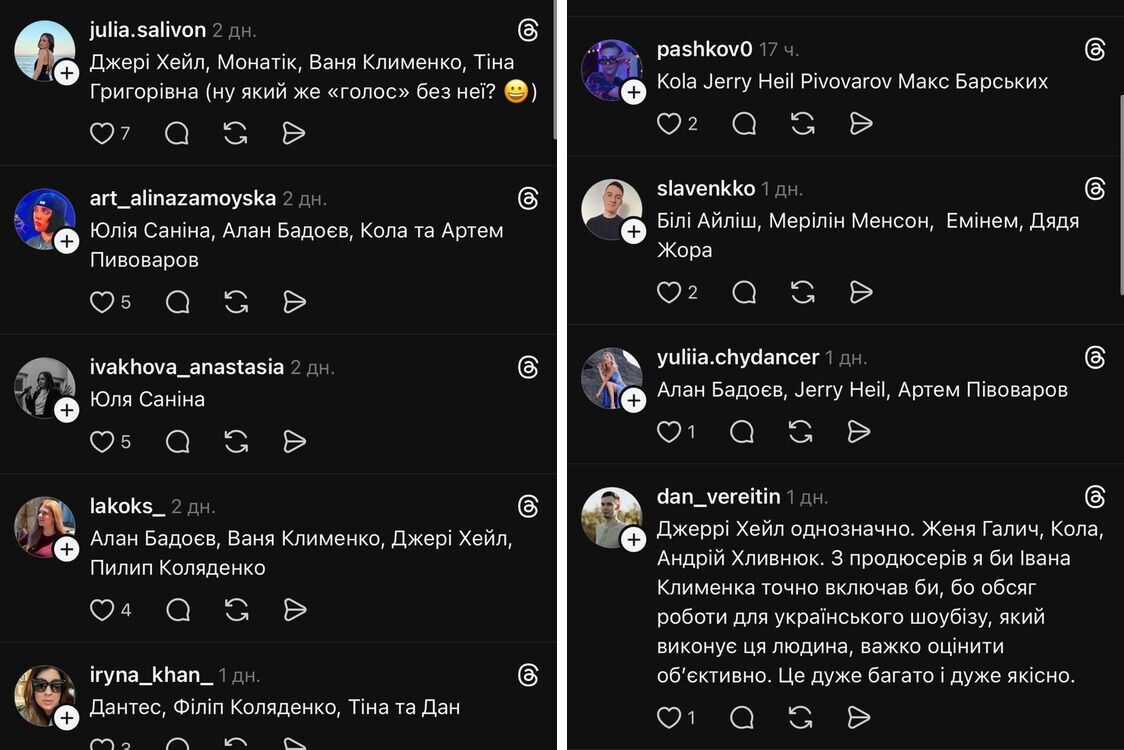Screen dimensions: 1124x750
Task: Open yuliia.chydancer's avatar thumbnail
Action: tap(612, 377)
